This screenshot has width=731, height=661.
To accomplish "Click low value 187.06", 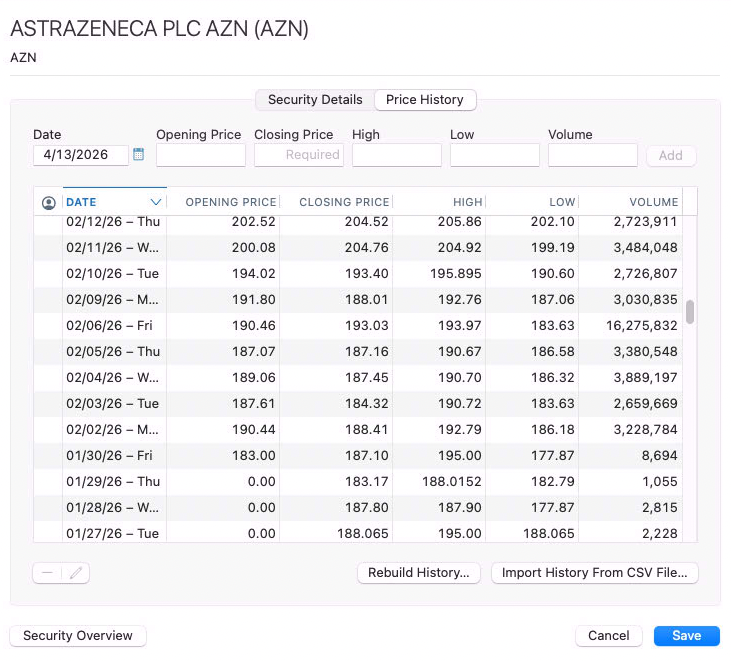I will (x=552, y=300).
